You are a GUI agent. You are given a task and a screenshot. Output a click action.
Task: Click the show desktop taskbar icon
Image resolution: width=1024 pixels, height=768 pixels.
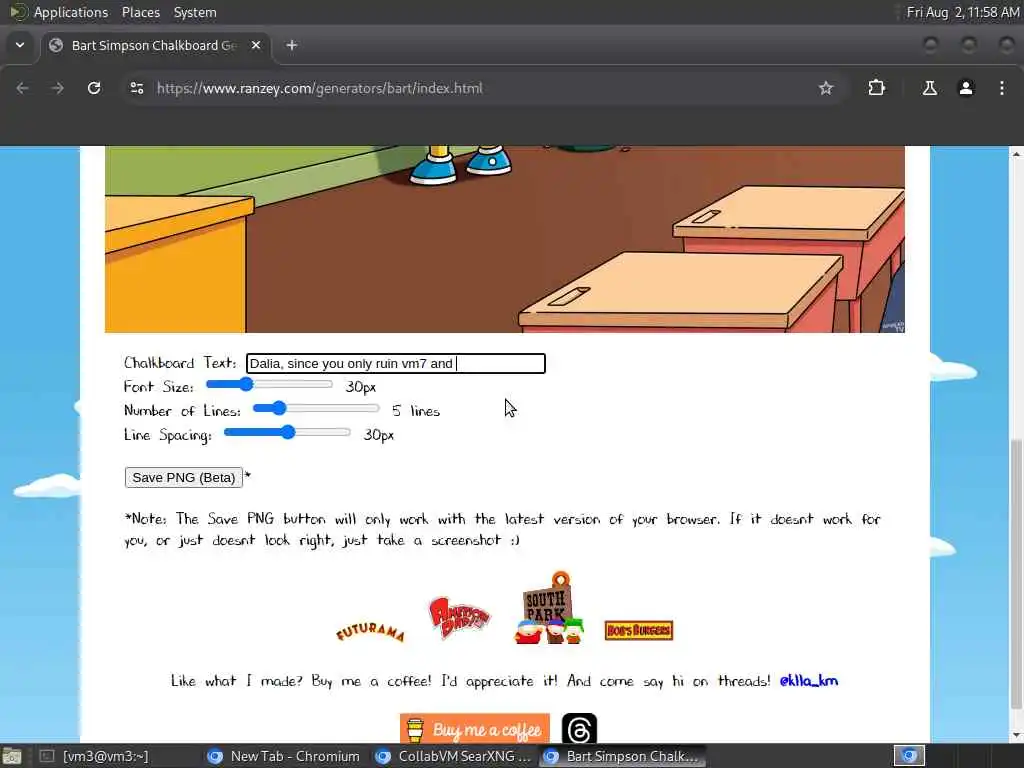pos(12,757)
